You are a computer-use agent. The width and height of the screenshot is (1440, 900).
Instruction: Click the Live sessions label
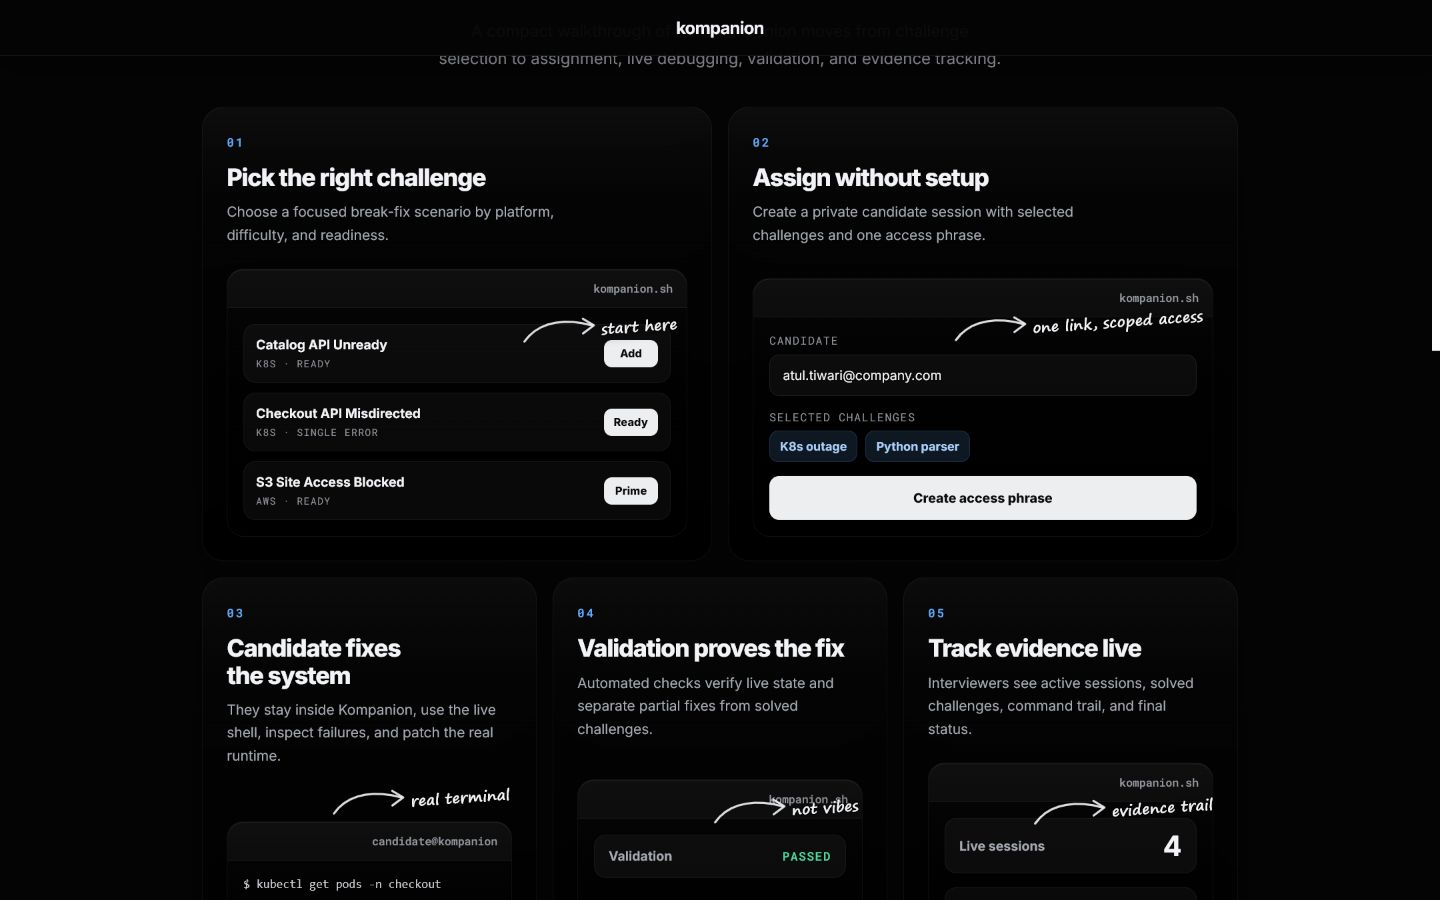coord(1001,846)
